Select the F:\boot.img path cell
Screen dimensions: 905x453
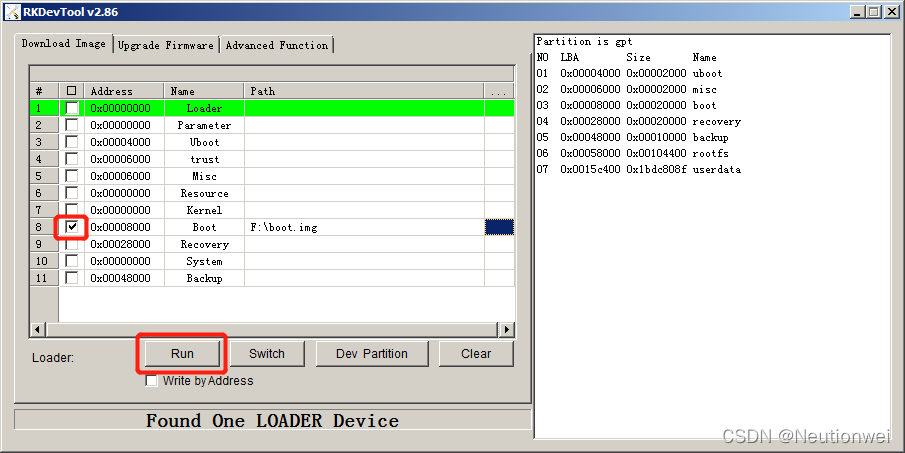point(364,227)
